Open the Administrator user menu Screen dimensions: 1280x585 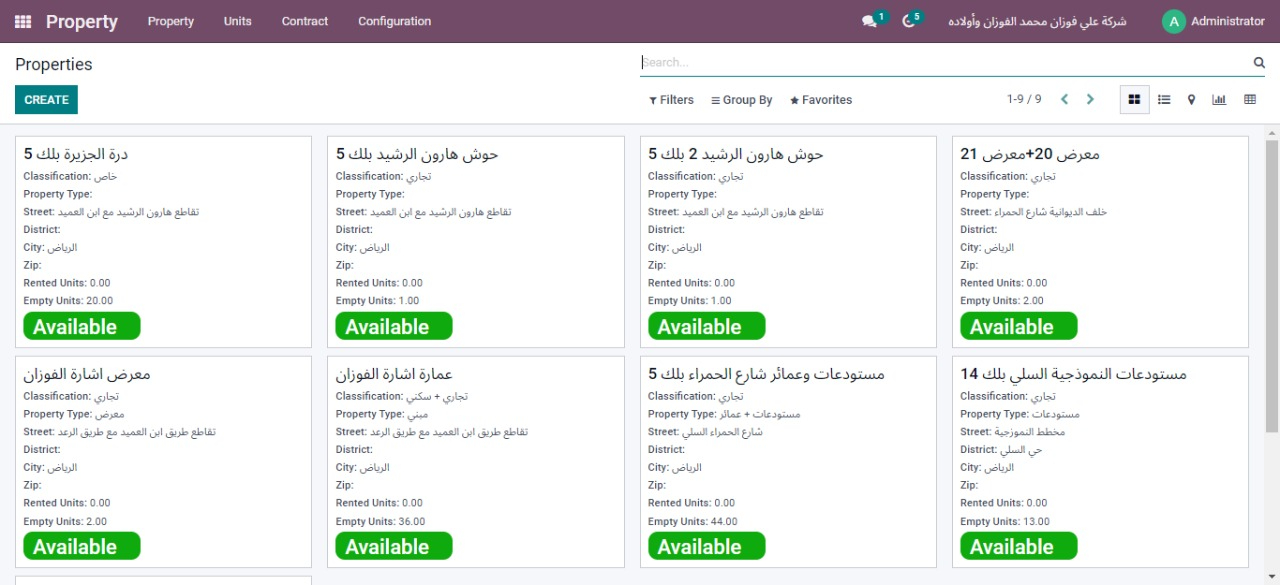click(1214, 21)
